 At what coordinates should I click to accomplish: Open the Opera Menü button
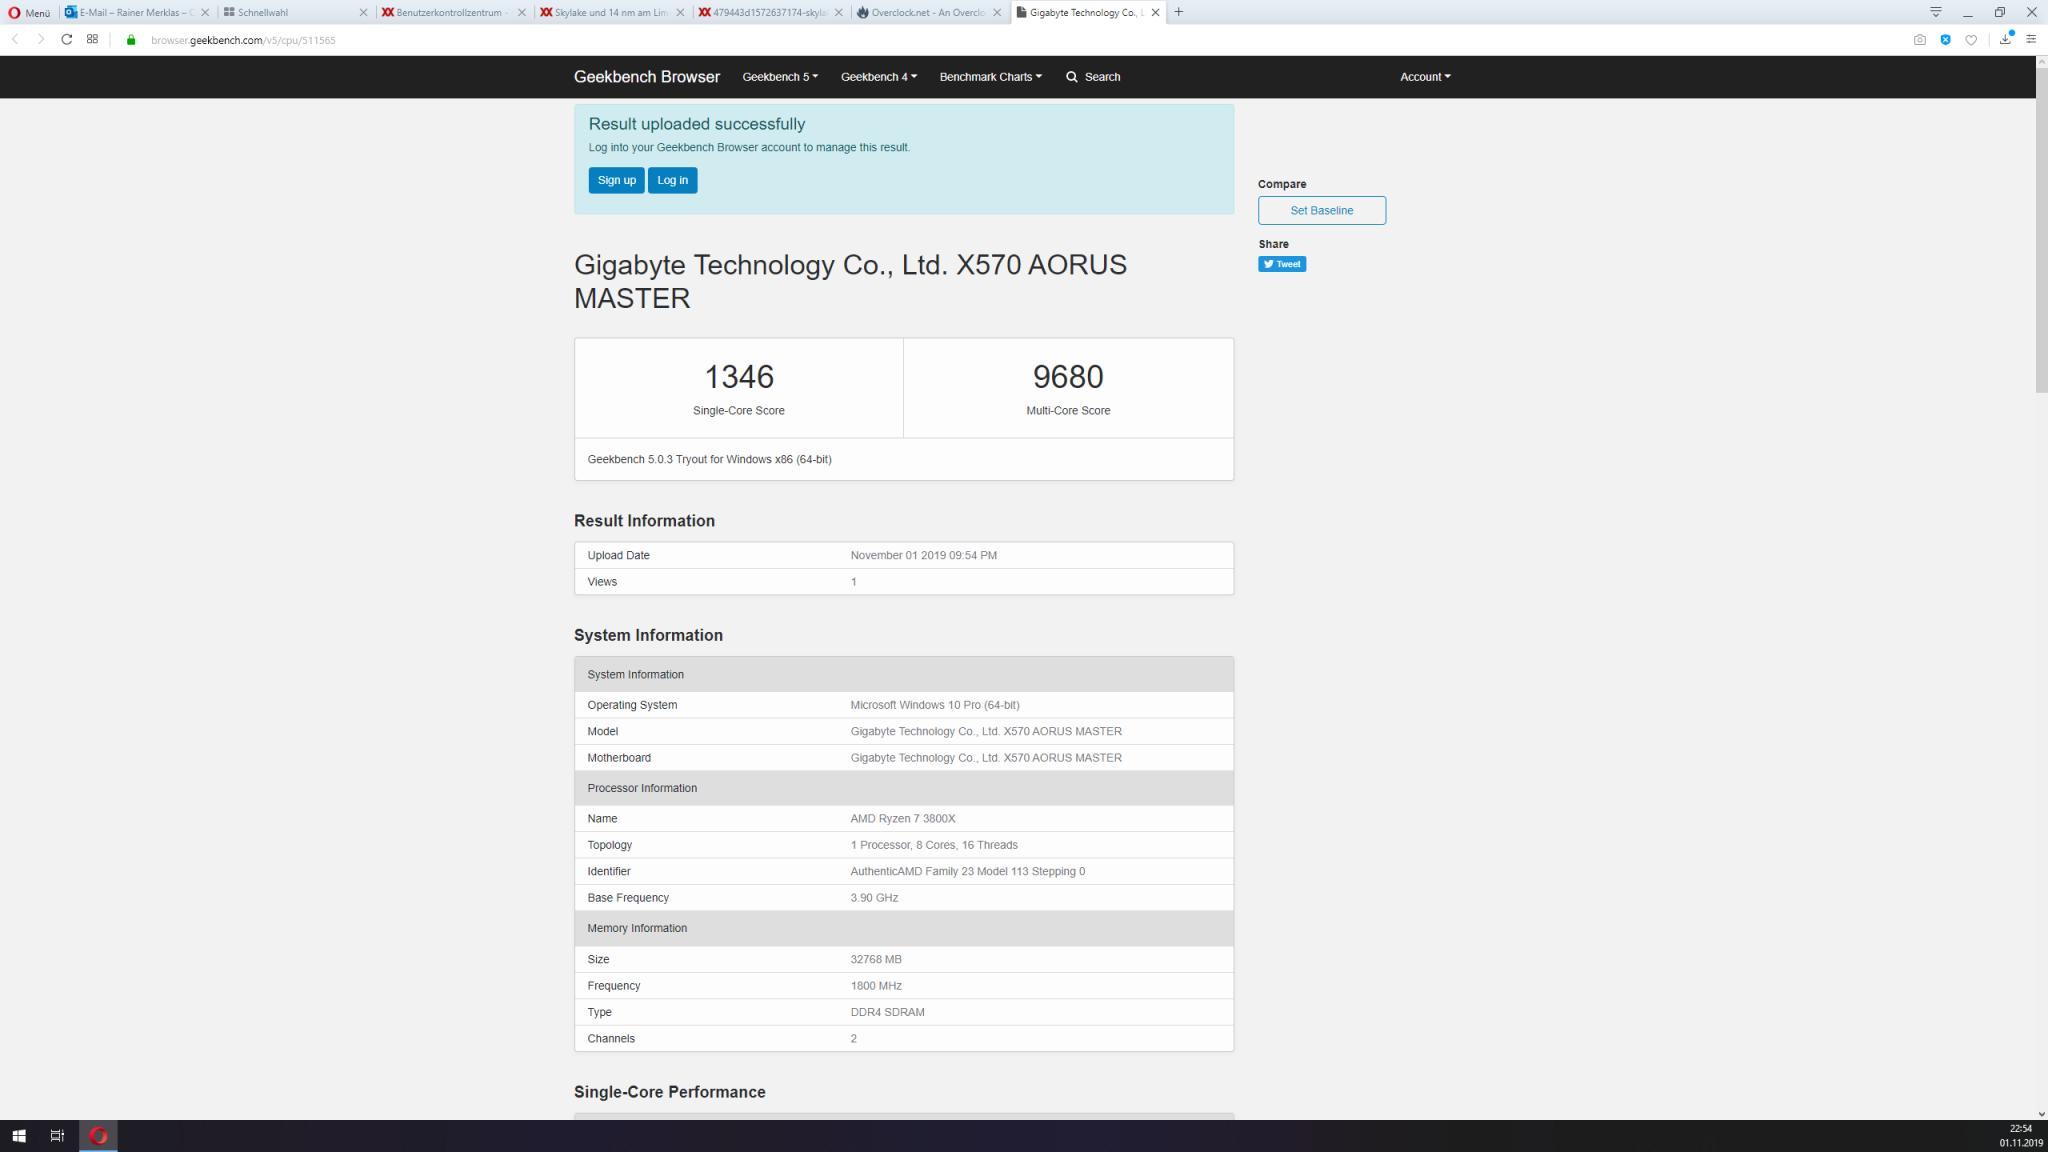tap(29, 12)
